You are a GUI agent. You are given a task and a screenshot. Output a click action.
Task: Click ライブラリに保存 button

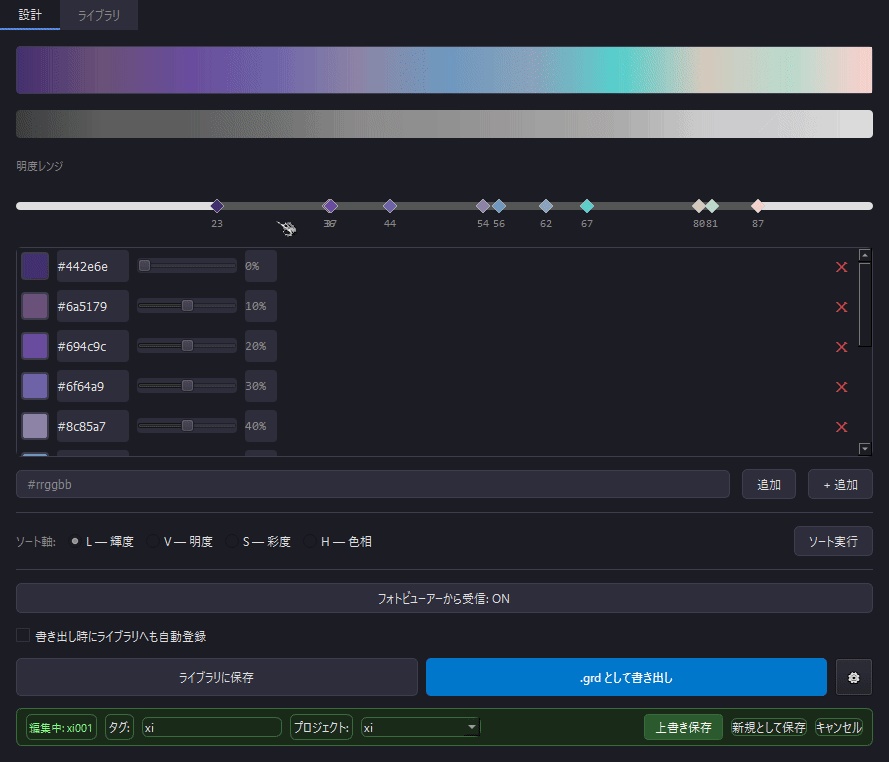[217, 677]
